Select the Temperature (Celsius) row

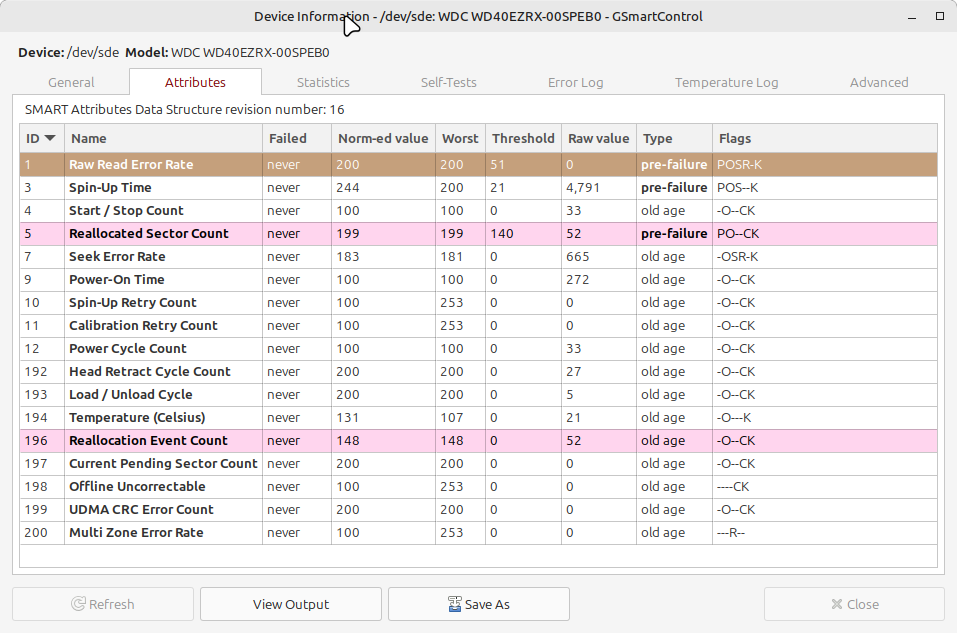click(x=478, y=418)
